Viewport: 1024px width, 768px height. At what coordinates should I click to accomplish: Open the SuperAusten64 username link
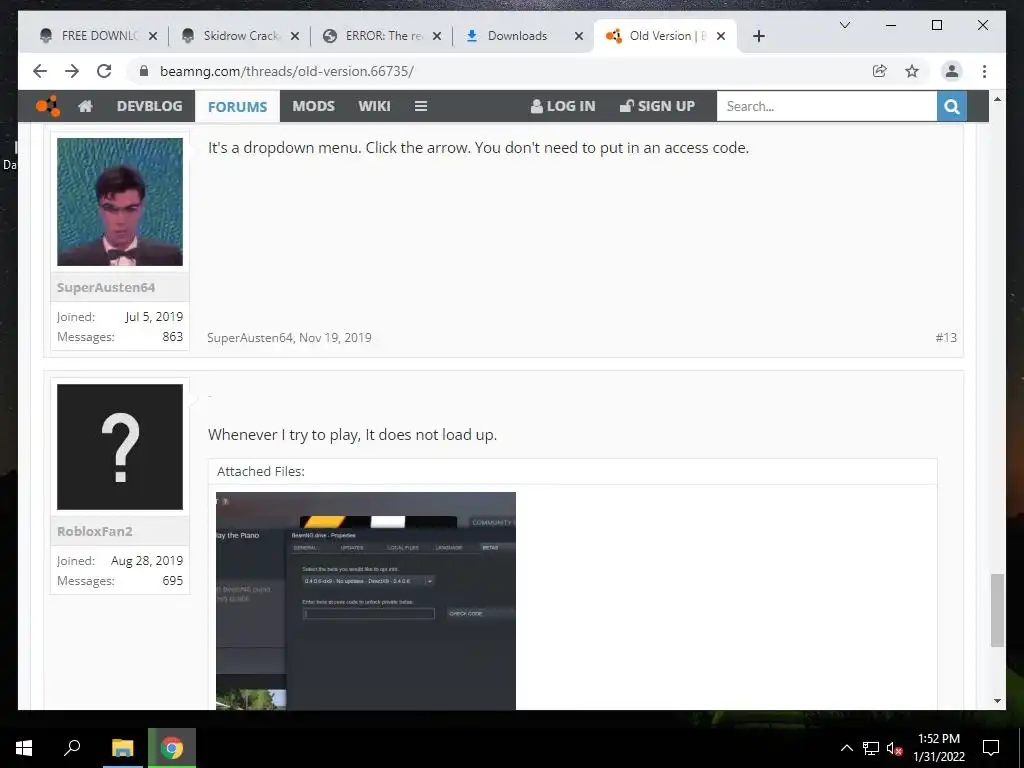coord(106,287)
